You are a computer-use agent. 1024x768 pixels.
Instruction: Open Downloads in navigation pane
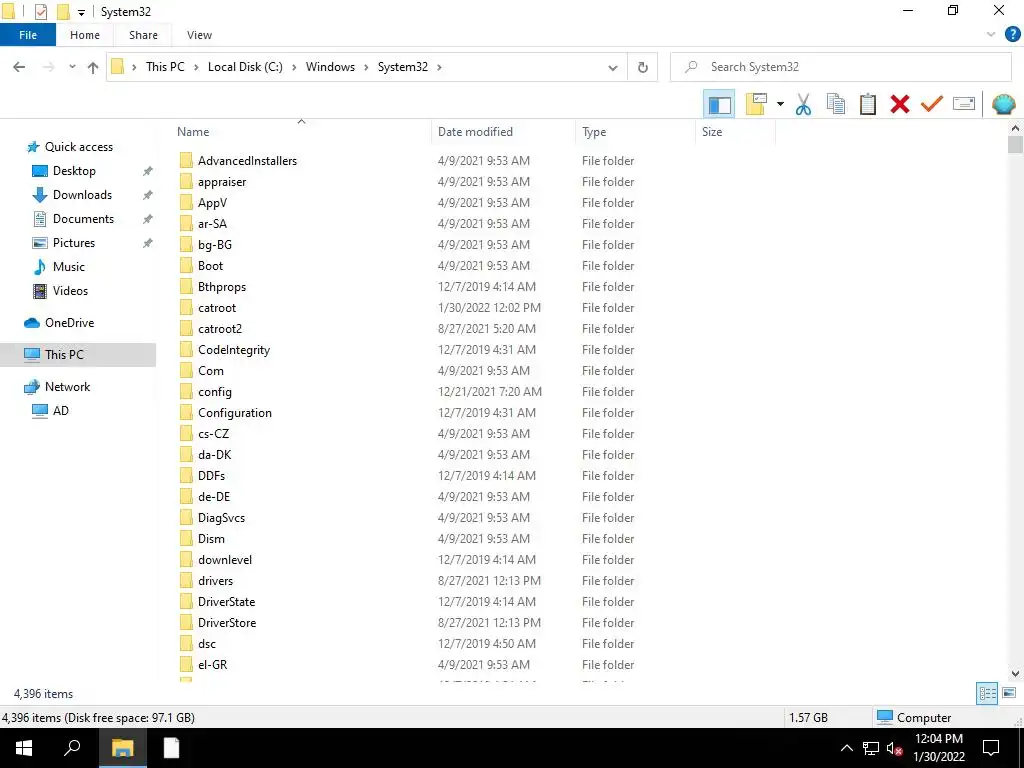click(82, 195)
